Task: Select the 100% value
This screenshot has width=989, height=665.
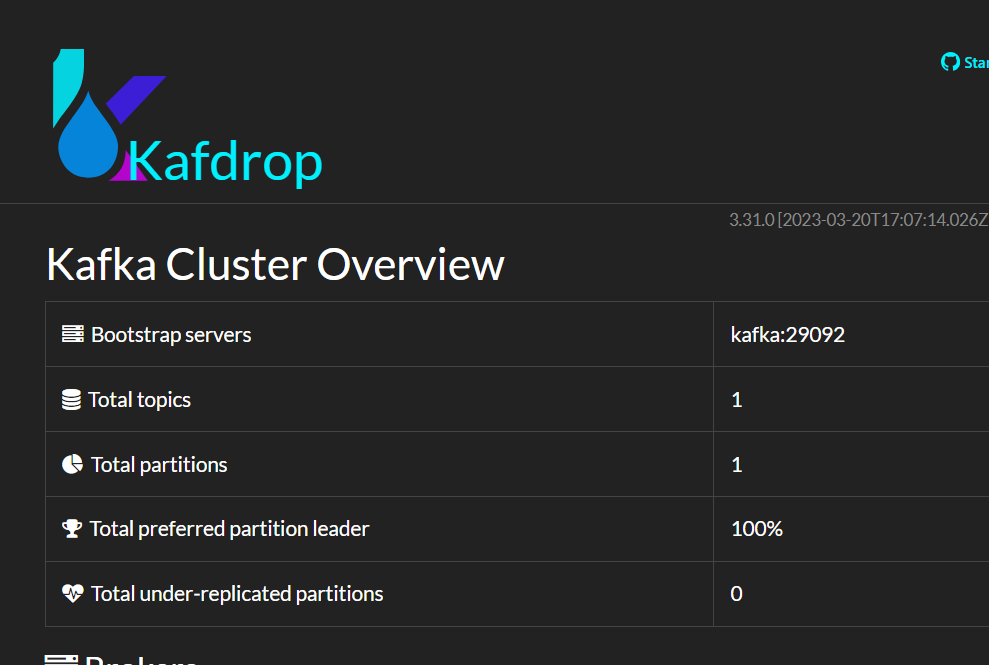Action: click(757, 529)
